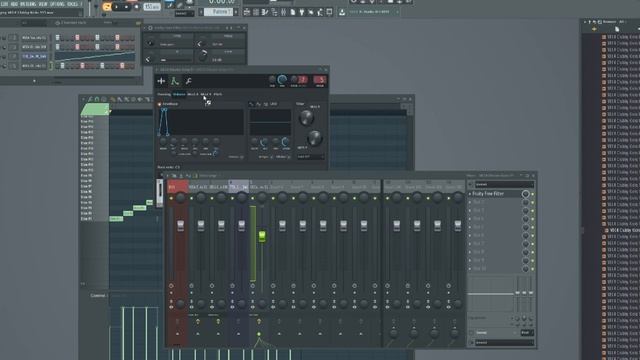640x360 pixels.
Task: Switch to the Pitch tab in sampler
Action: tap(218, 94)
